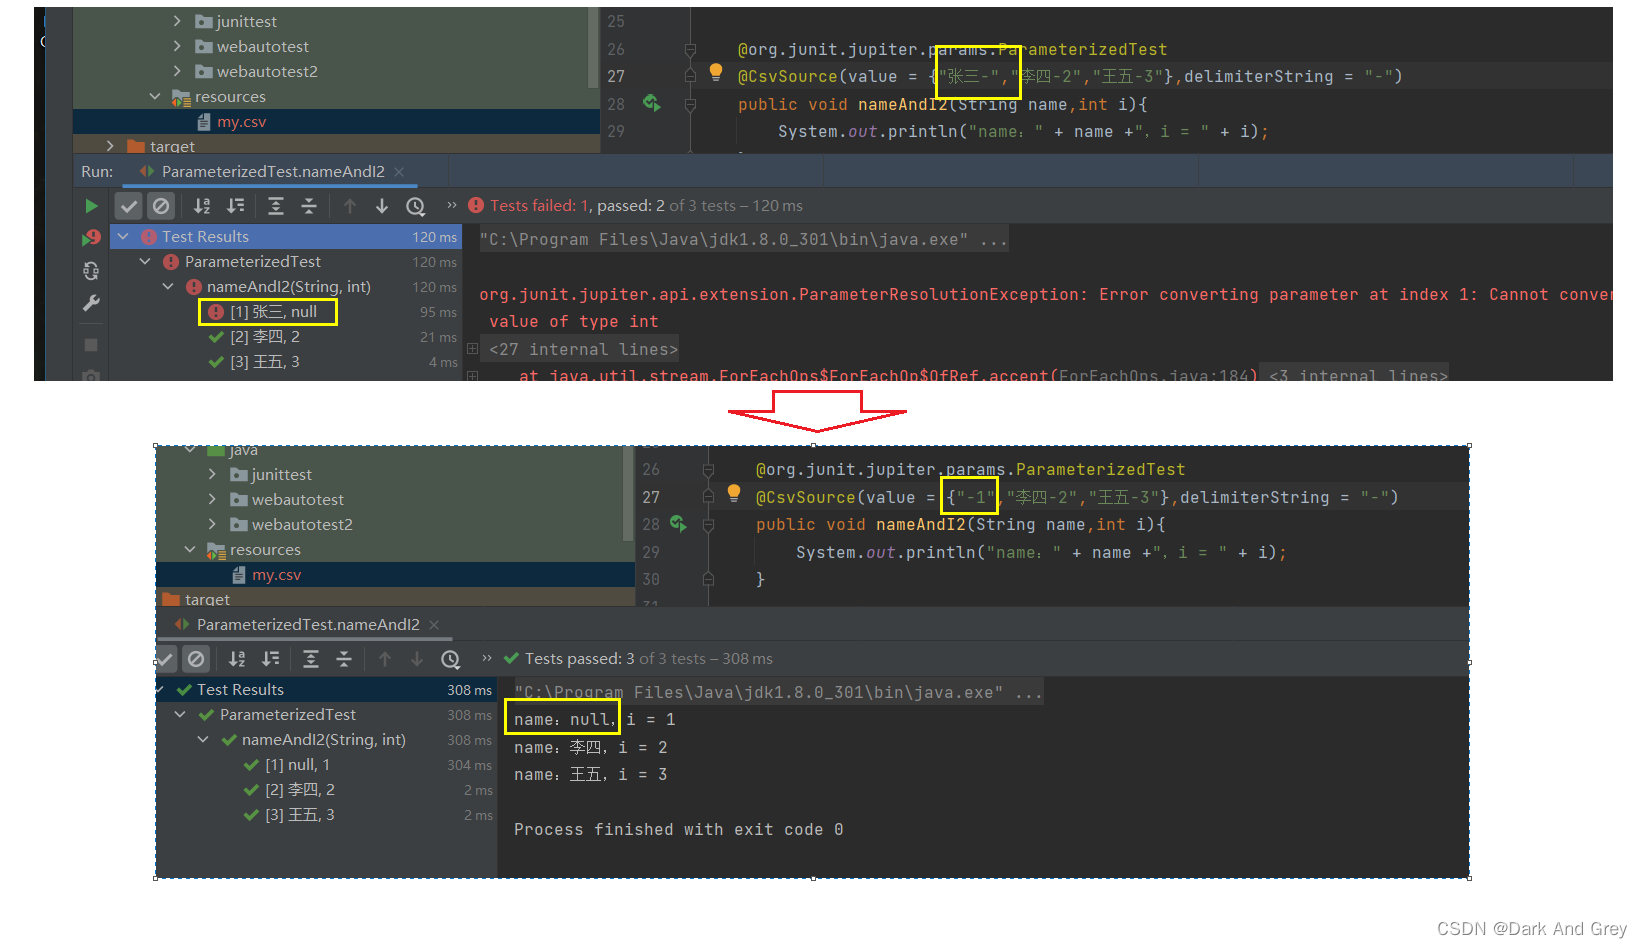Viewport: 1643px width, 948px height.
Task: Close the failed-run ParameterizedTest.nameAndI2 tab
Action: [399, 172]
